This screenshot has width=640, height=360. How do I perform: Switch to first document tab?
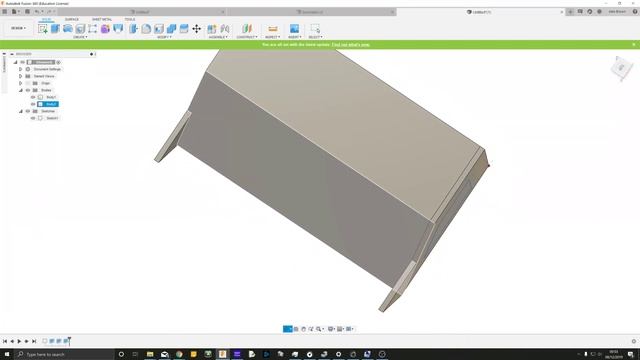[142, 12]
